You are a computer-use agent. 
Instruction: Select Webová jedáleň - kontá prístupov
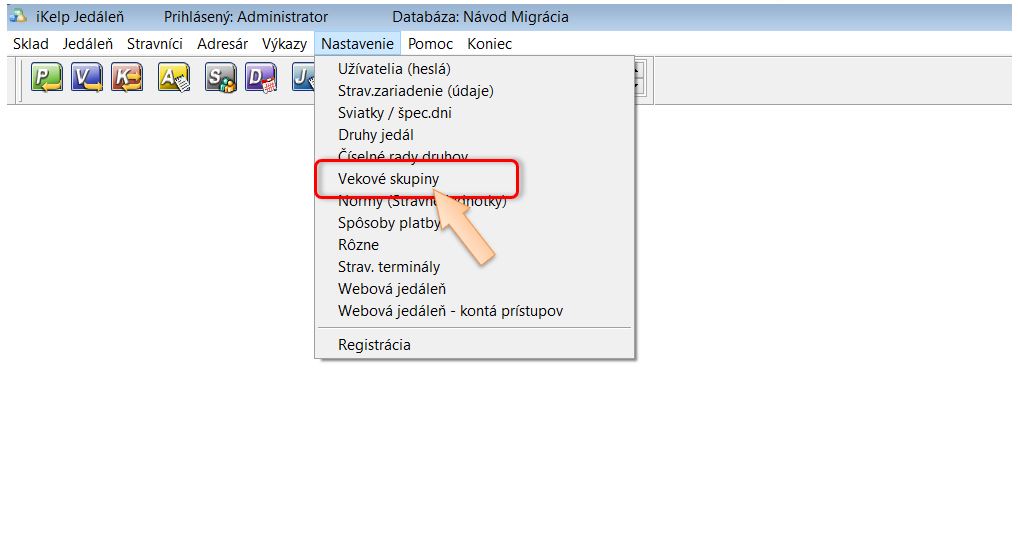click(450, 311)
